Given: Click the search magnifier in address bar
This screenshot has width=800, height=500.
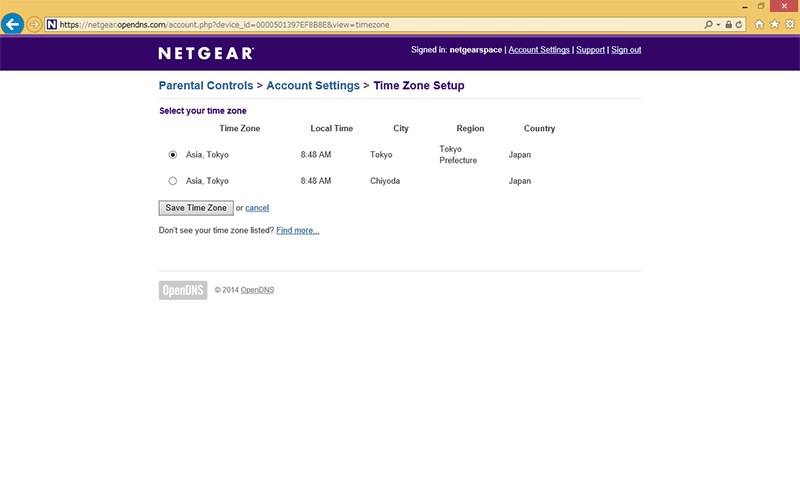Looking at the screenshot, I should pos(709,24).
